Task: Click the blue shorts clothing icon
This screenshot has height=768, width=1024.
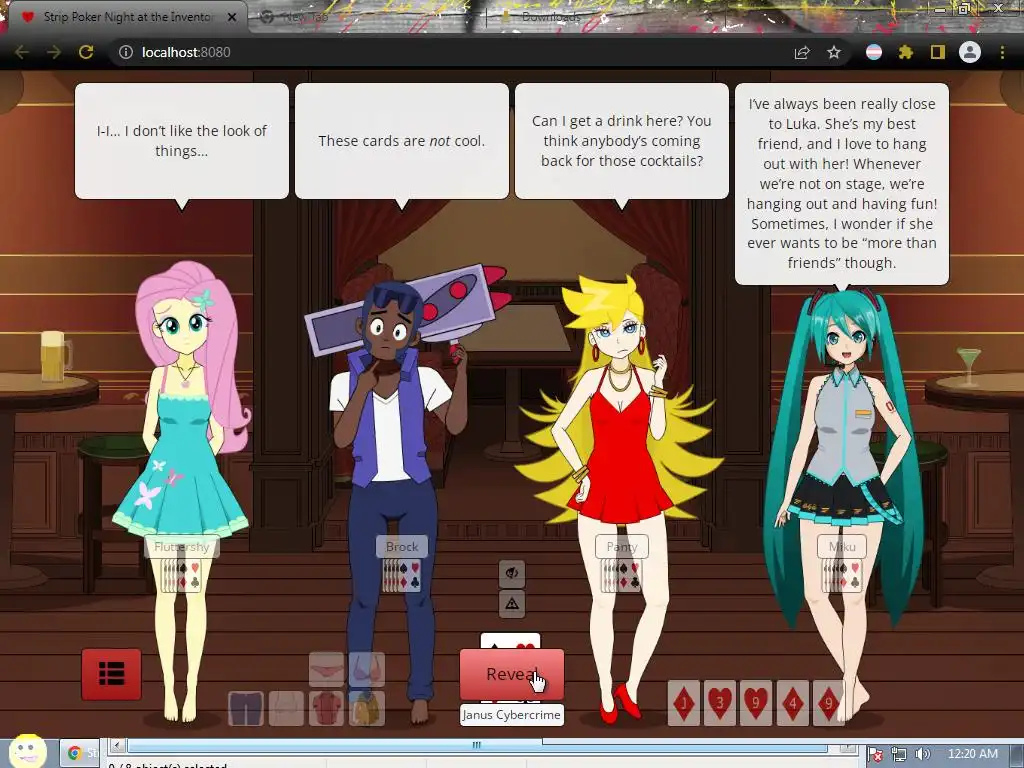Action: (246, 709)
